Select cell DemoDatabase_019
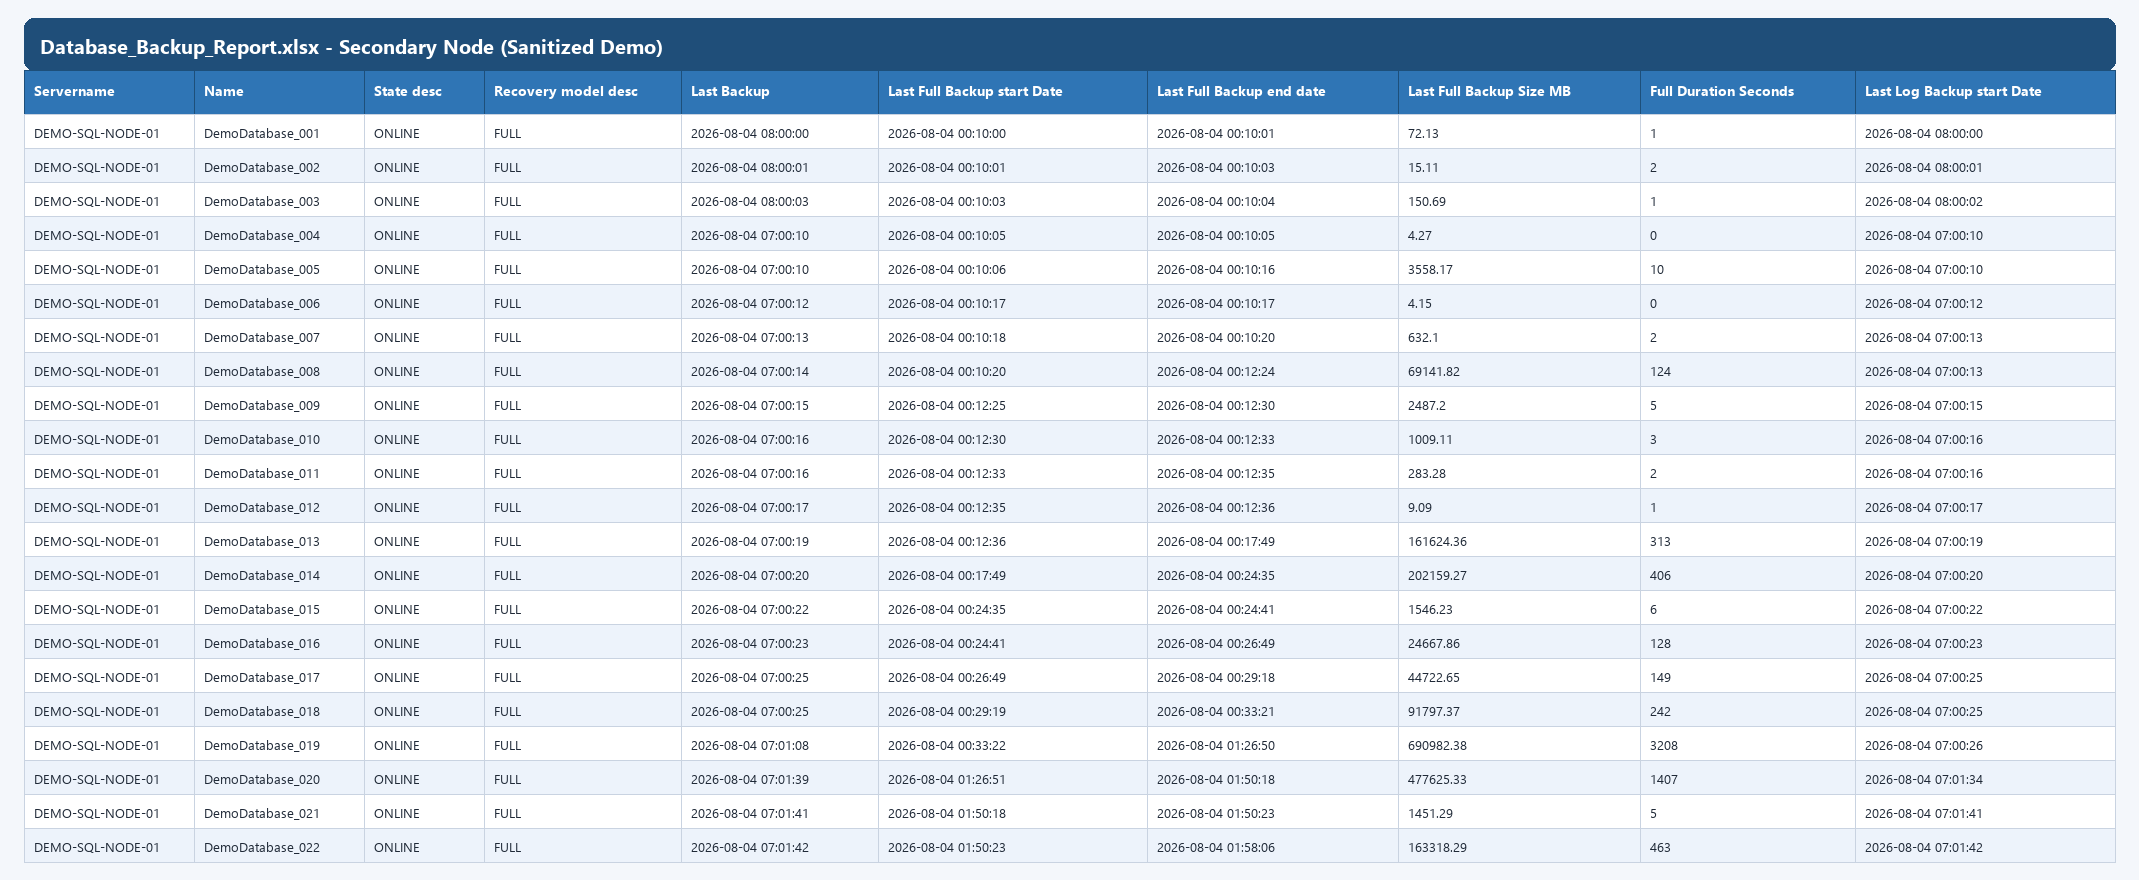The height and width of the screenshot is (880, 2139). (x=279, y=745)
